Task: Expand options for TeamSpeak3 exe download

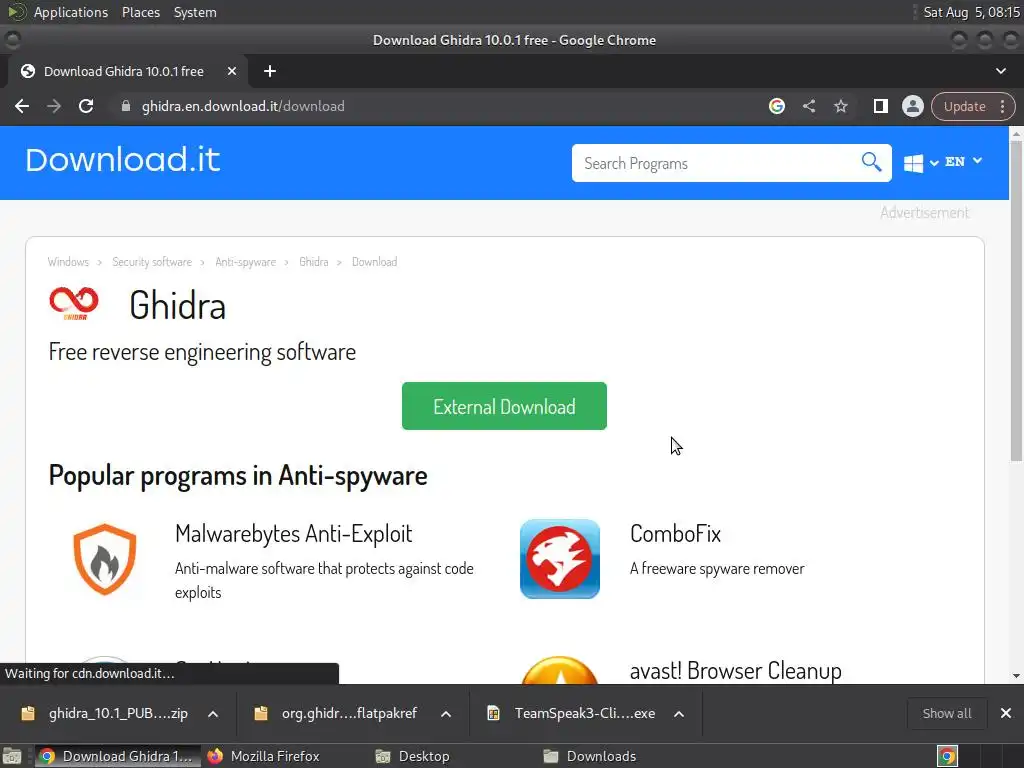Action: [679, 714]
